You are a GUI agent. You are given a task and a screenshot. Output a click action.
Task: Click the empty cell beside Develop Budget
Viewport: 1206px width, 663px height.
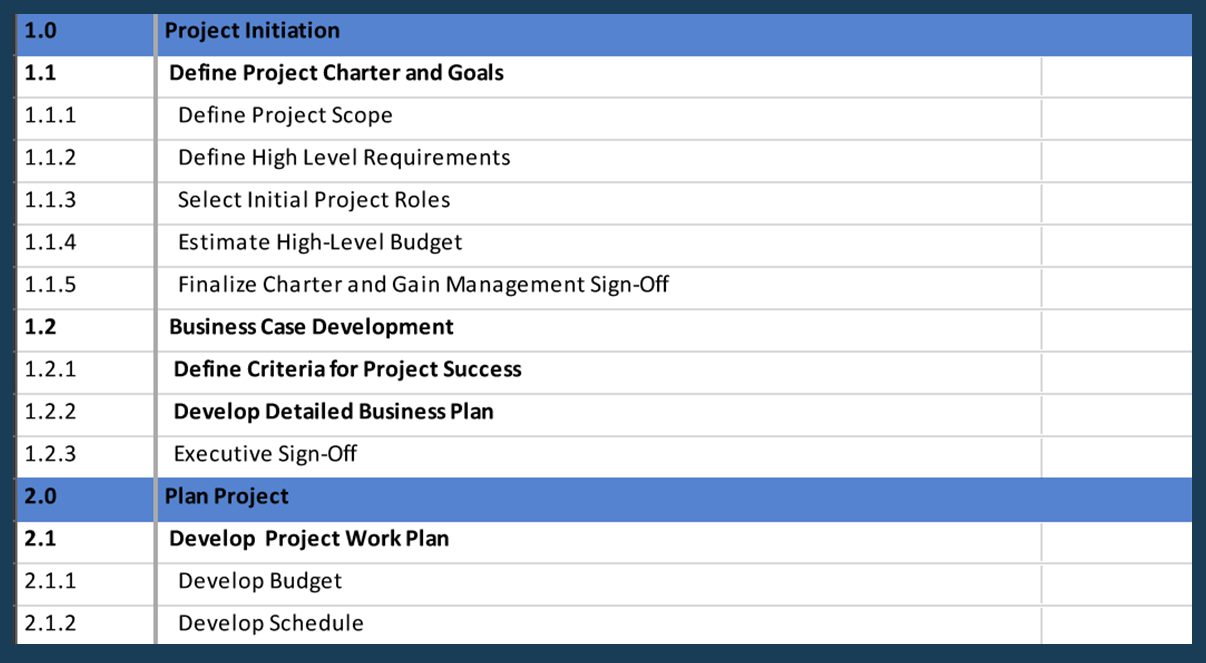pyautogui.click(x=1117, y=581)
